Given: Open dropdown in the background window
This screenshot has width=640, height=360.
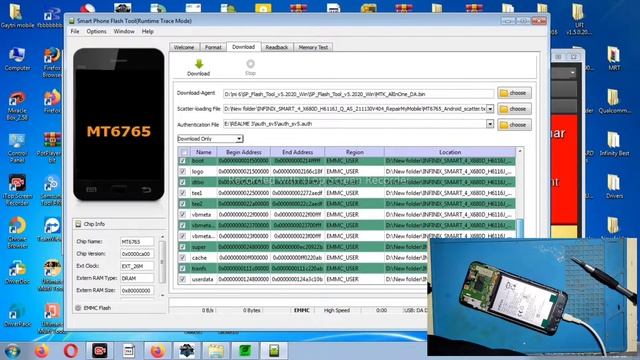Looking at the screenshot, I should click(573, 73).
